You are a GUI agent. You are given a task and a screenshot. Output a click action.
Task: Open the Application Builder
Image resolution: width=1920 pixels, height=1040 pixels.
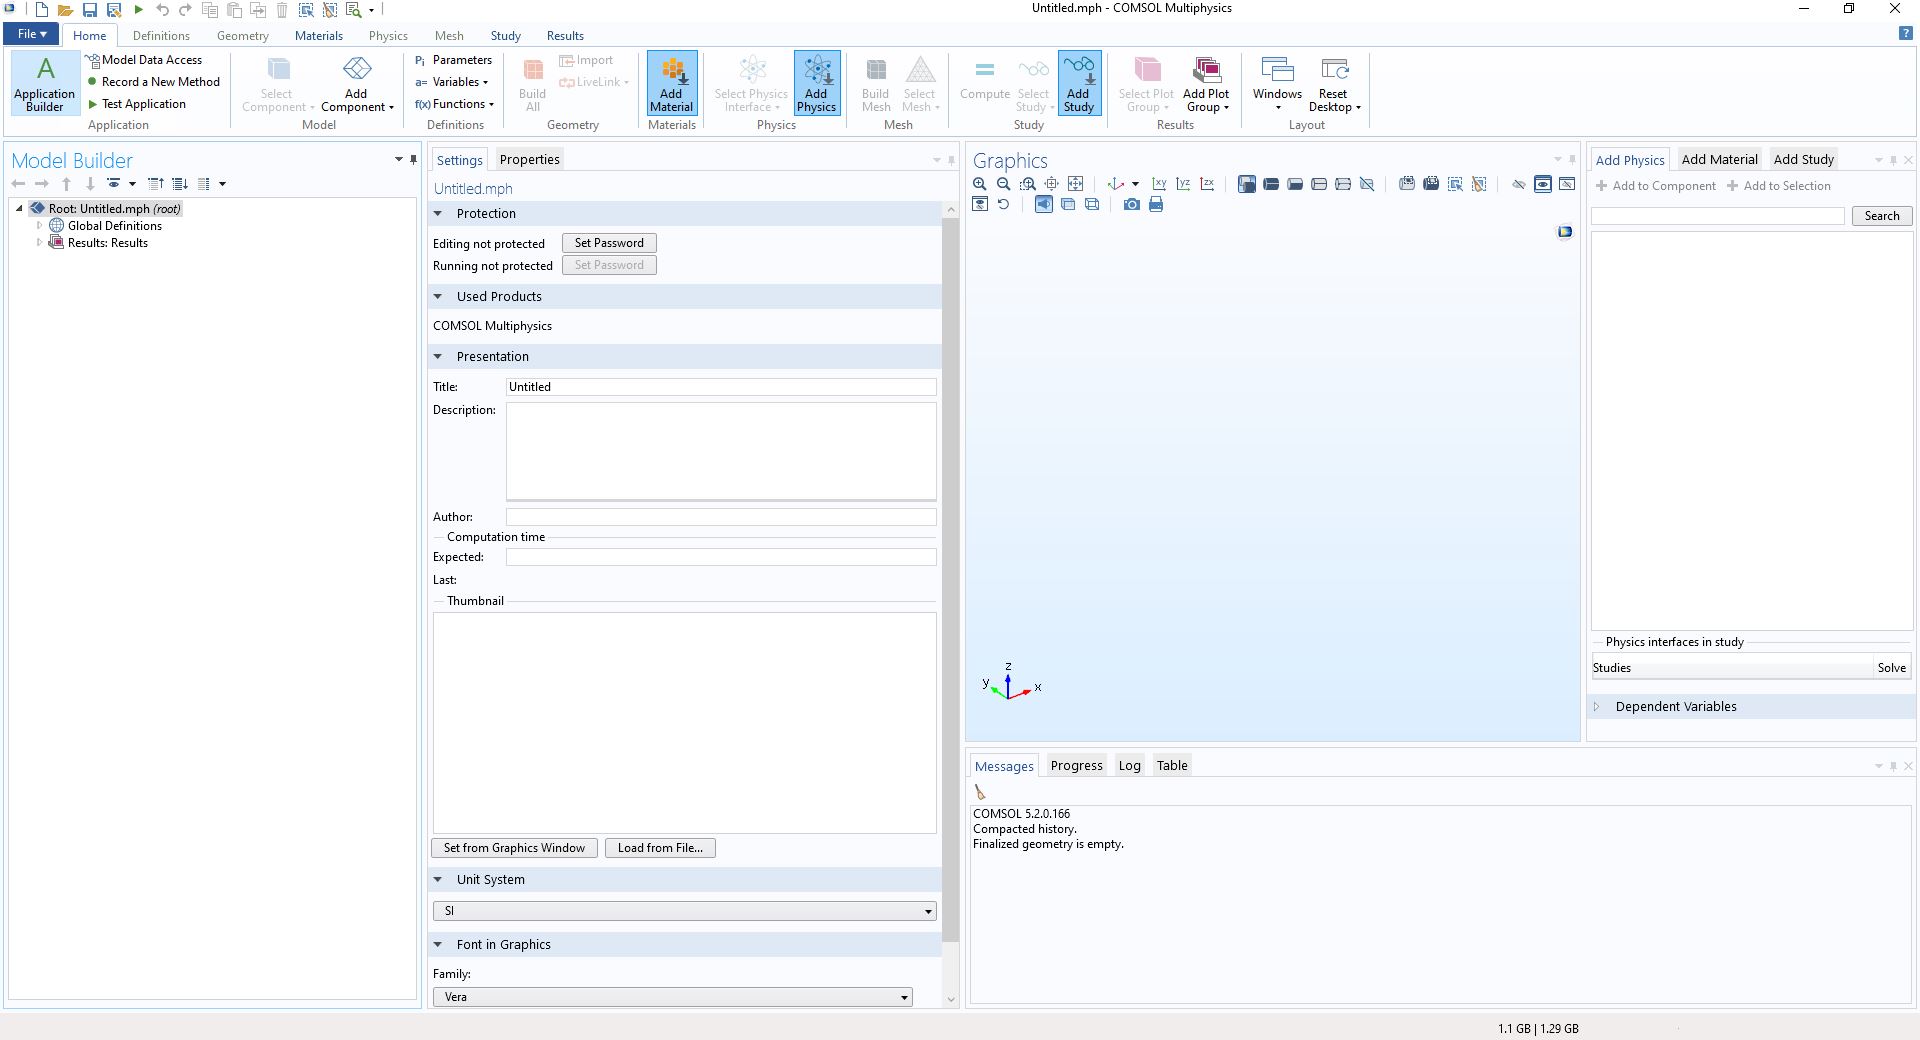click(45, 83)
